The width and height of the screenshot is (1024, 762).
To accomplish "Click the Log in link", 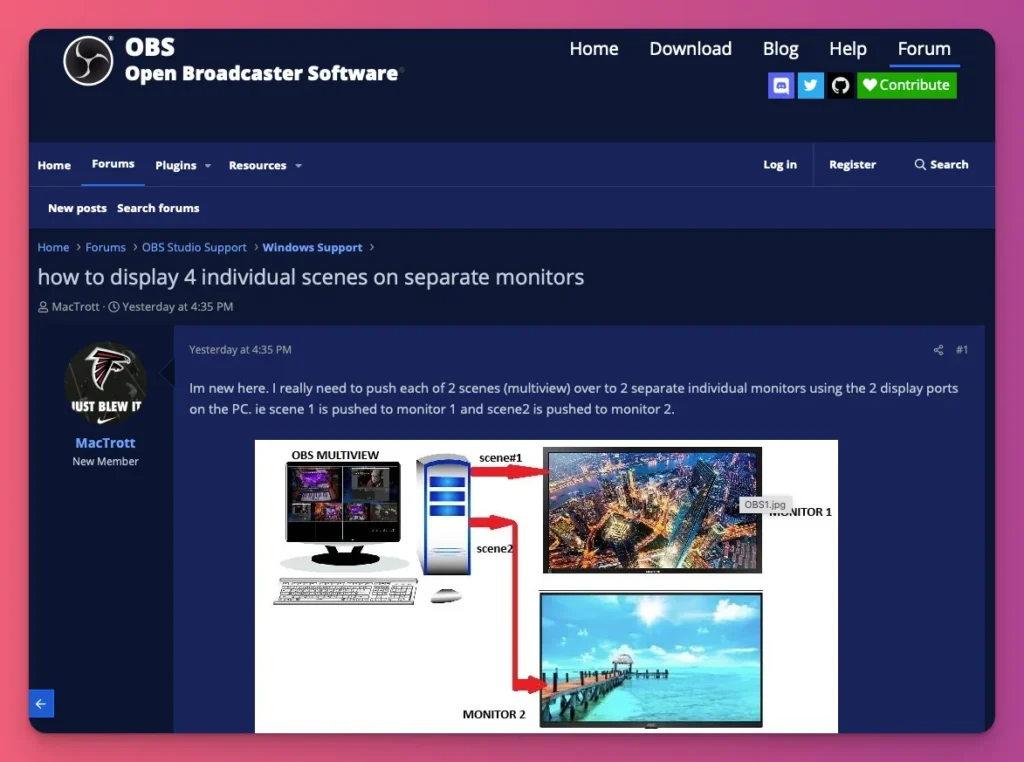I will tap(780, 165).
